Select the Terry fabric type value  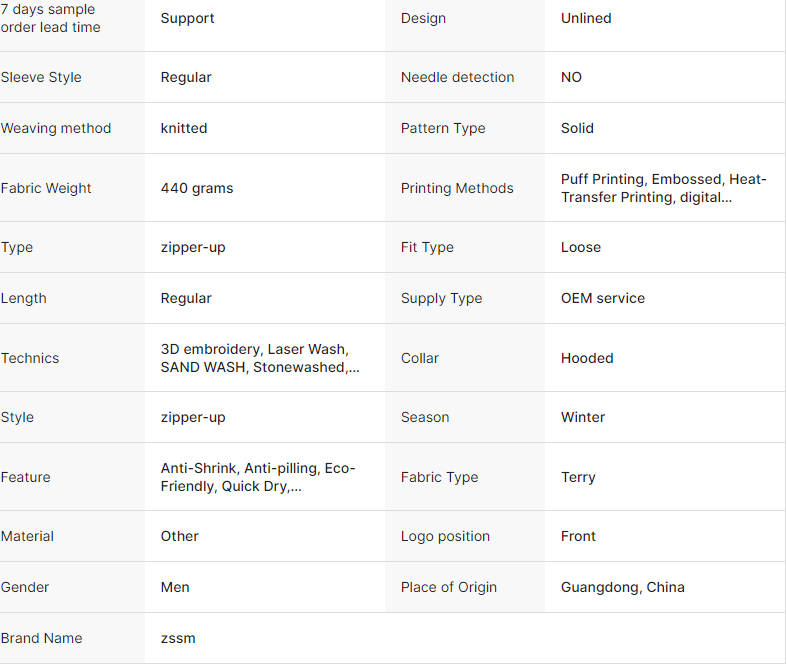tap(578, 477)
